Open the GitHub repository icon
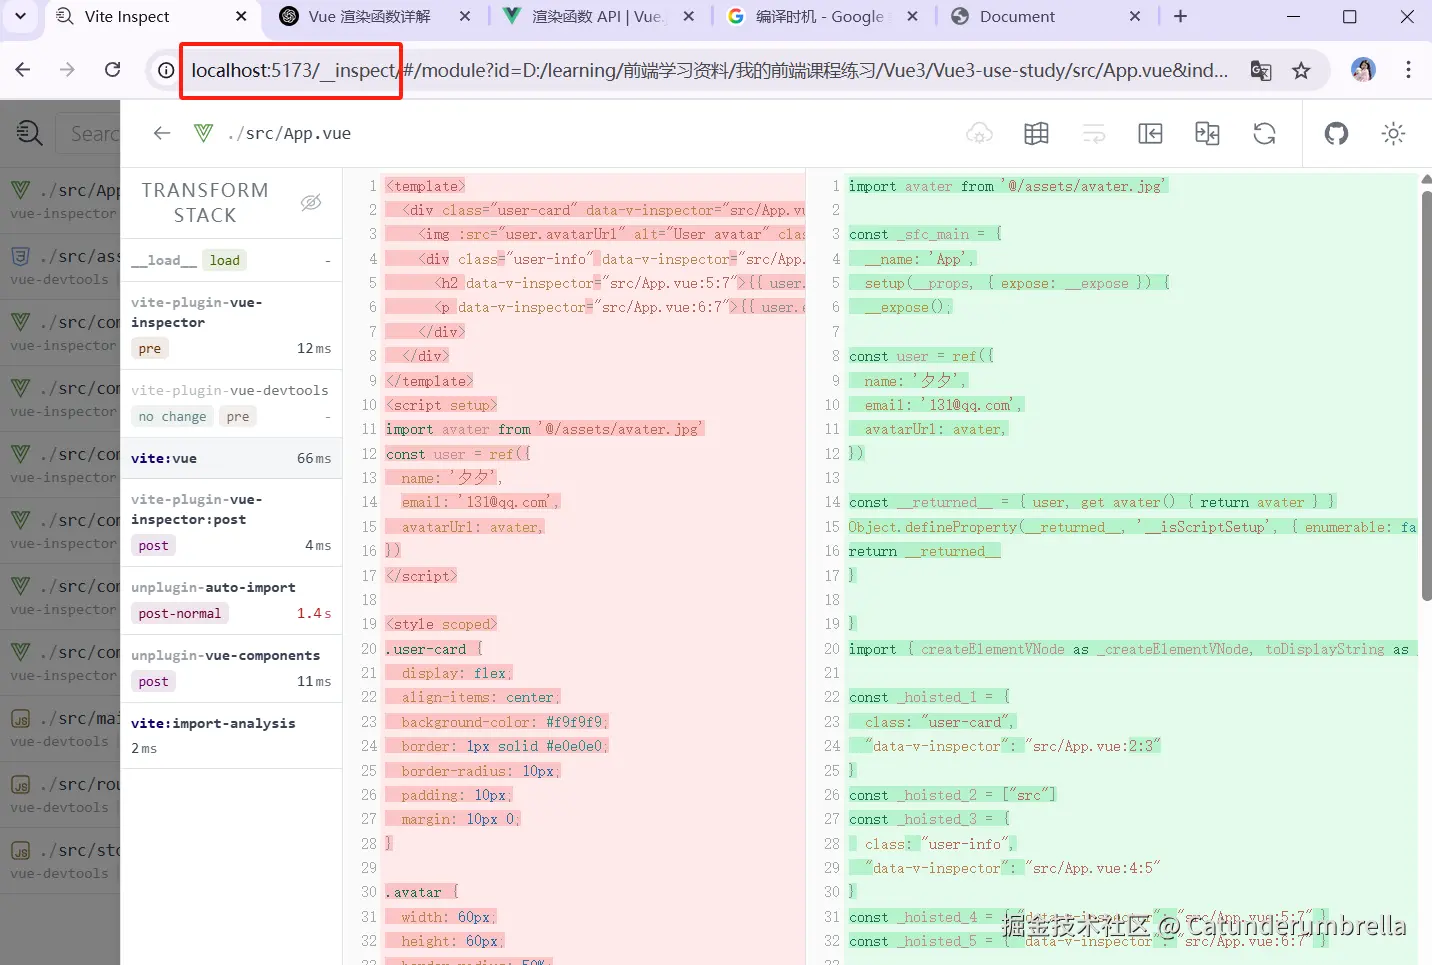1432x965 pixels. tap(1336, 133)
